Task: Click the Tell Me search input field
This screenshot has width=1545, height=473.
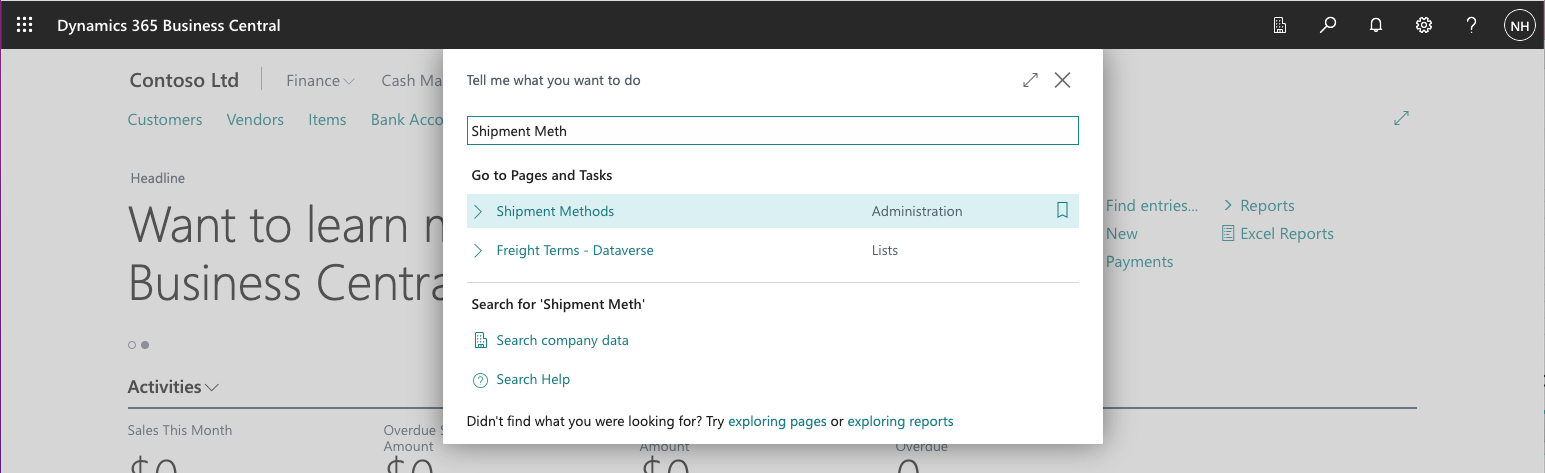Action: pyautogui.click(x=772, y=131)
